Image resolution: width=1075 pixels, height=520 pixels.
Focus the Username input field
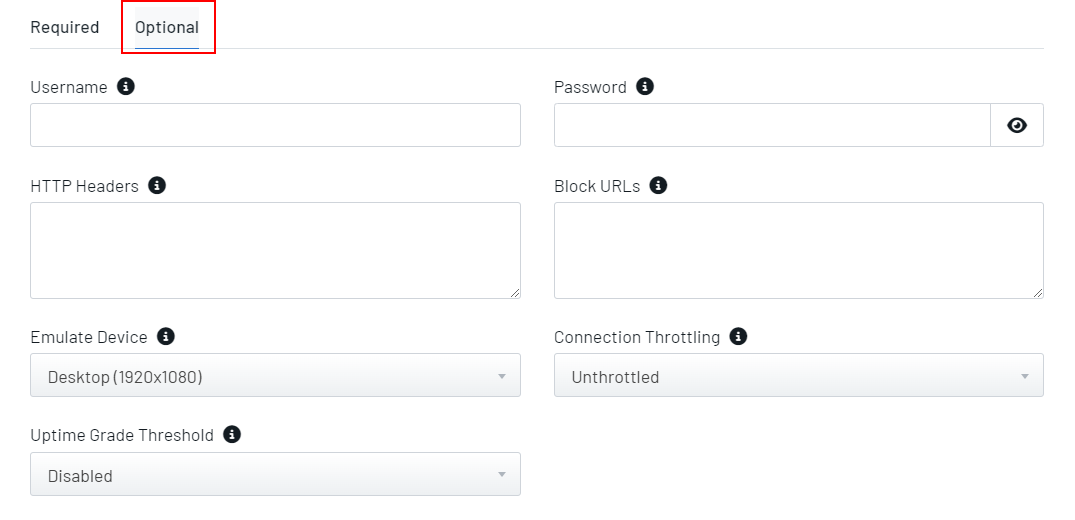pyautogui.click(x=276, y=125)
